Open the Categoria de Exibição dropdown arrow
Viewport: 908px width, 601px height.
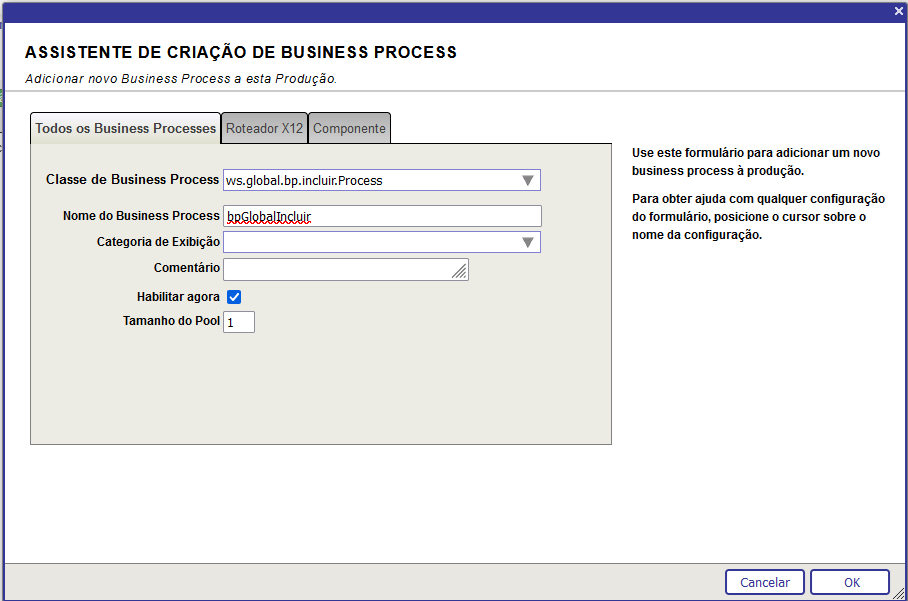click(x=528, y=243)
